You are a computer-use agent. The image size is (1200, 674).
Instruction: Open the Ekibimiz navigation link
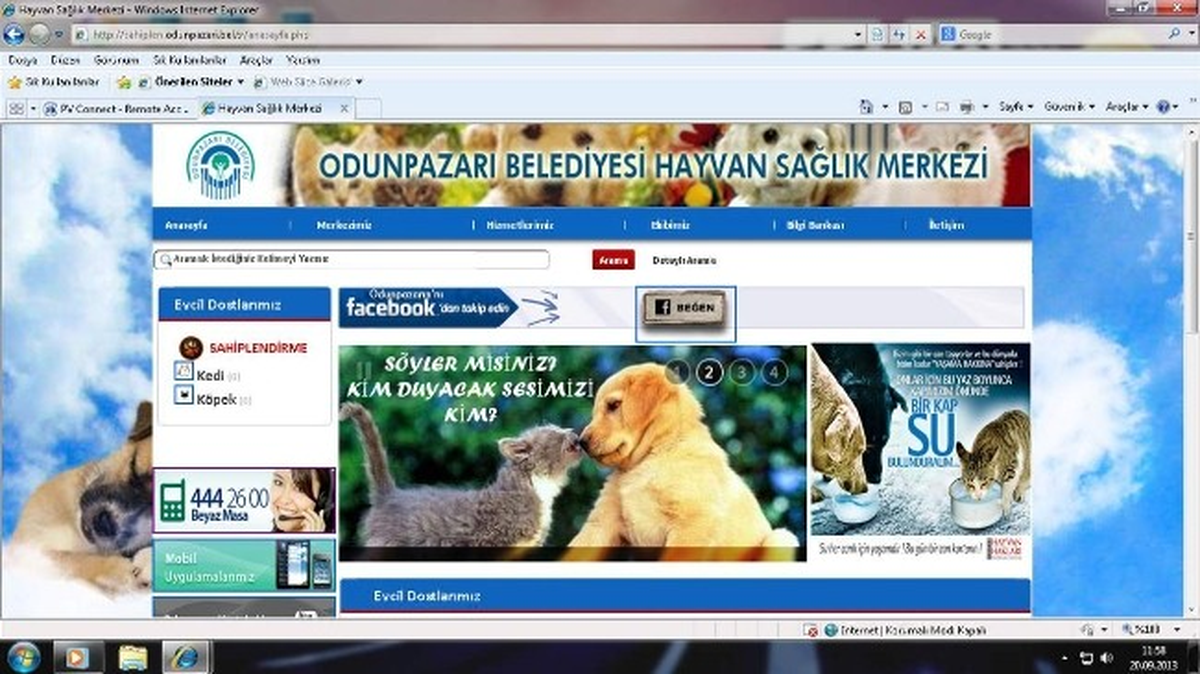(x=672, y=226)
